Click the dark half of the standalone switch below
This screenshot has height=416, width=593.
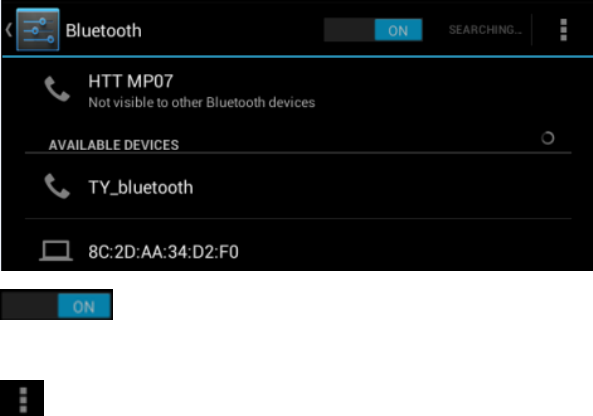[x=29, y=306]
